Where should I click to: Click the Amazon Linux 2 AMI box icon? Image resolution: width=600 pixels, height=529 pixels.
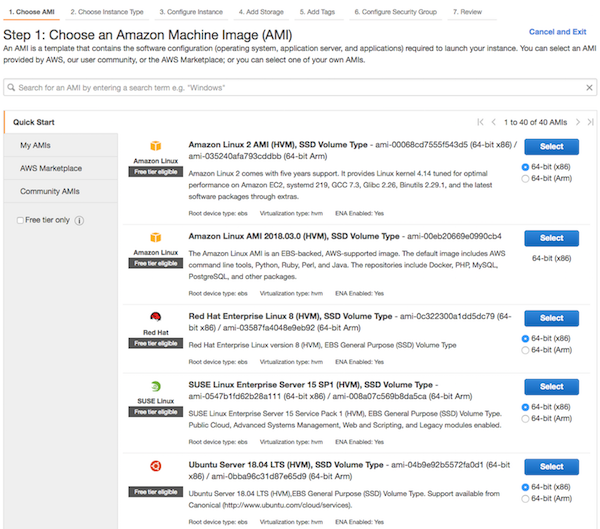[x=155, y=146]
